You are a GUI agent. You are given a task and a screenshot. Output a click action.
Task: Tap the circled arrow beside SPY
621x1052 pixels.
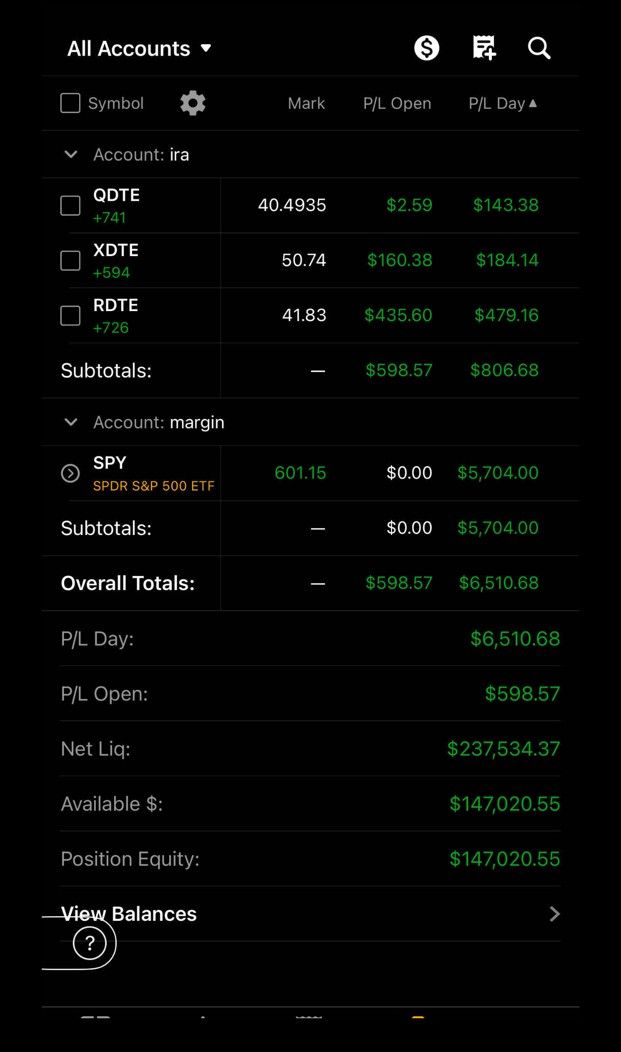pyautogui.click(x=70, y=474)
